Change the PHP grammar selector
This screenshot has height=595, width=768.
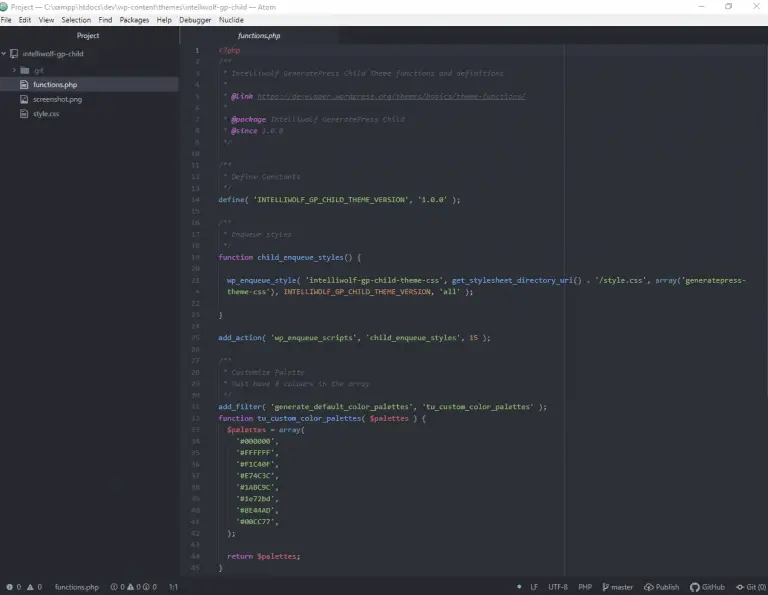point(585,587)
